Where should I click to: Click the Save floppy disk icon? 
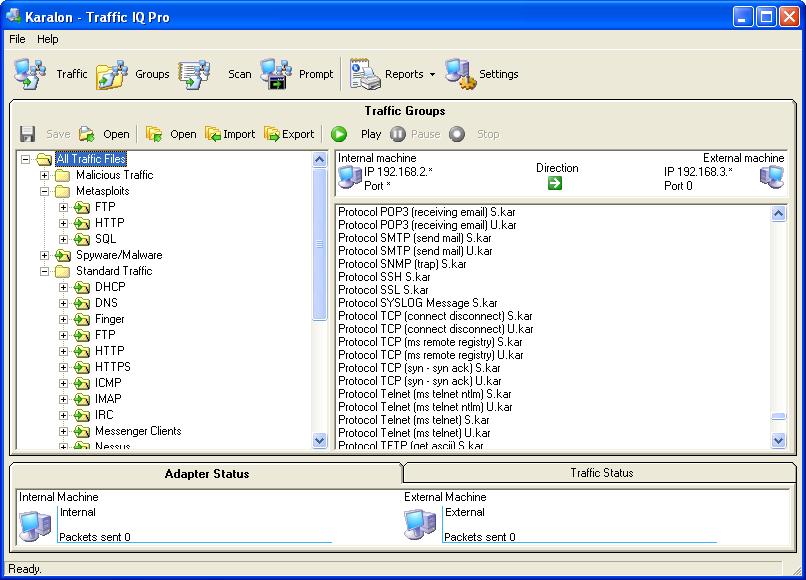click(27, 134)
